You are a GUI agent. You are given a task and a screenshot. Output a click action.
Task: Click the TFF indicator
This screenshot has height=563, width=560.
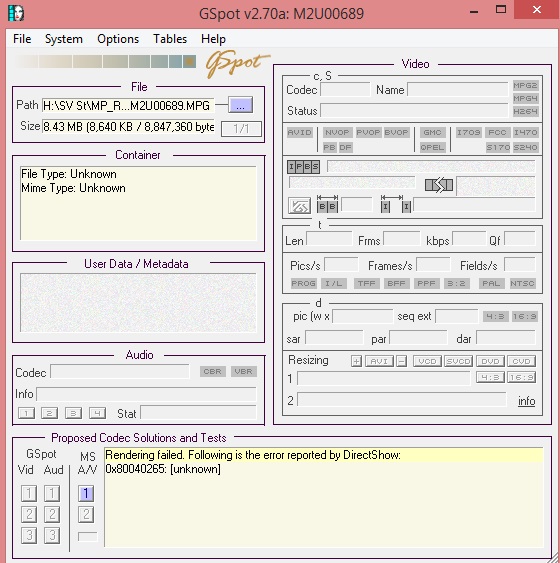pyautogui.click(x=367, y=283)
